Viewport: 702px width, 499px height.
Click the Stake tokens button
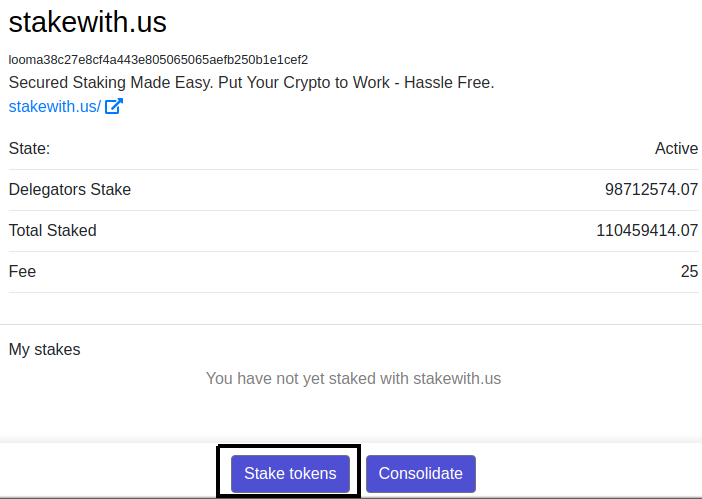click(x=290, y=474)
